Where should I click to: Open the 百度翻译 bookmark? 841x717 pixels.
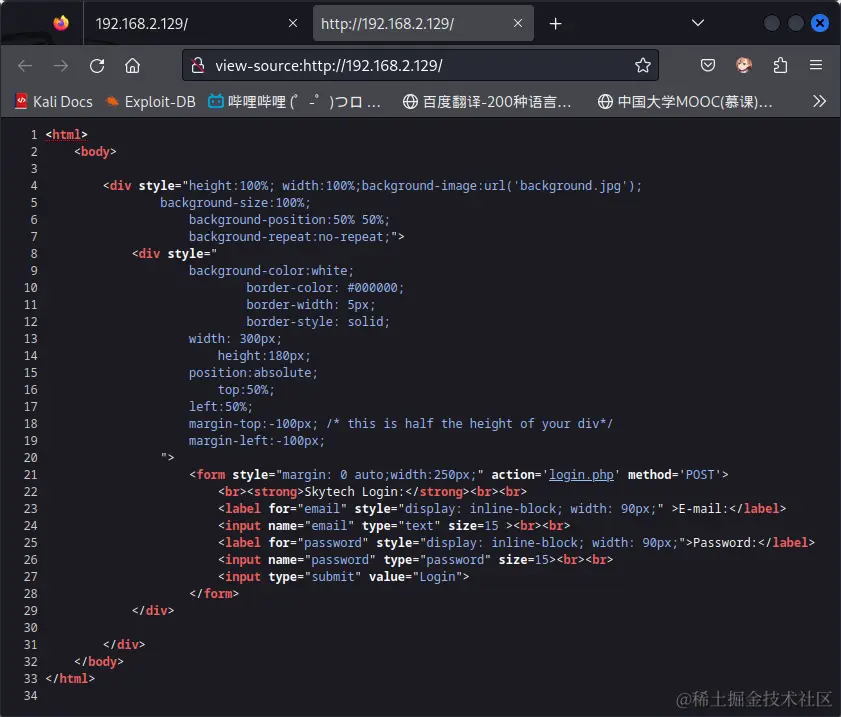[x=487, y=101]
